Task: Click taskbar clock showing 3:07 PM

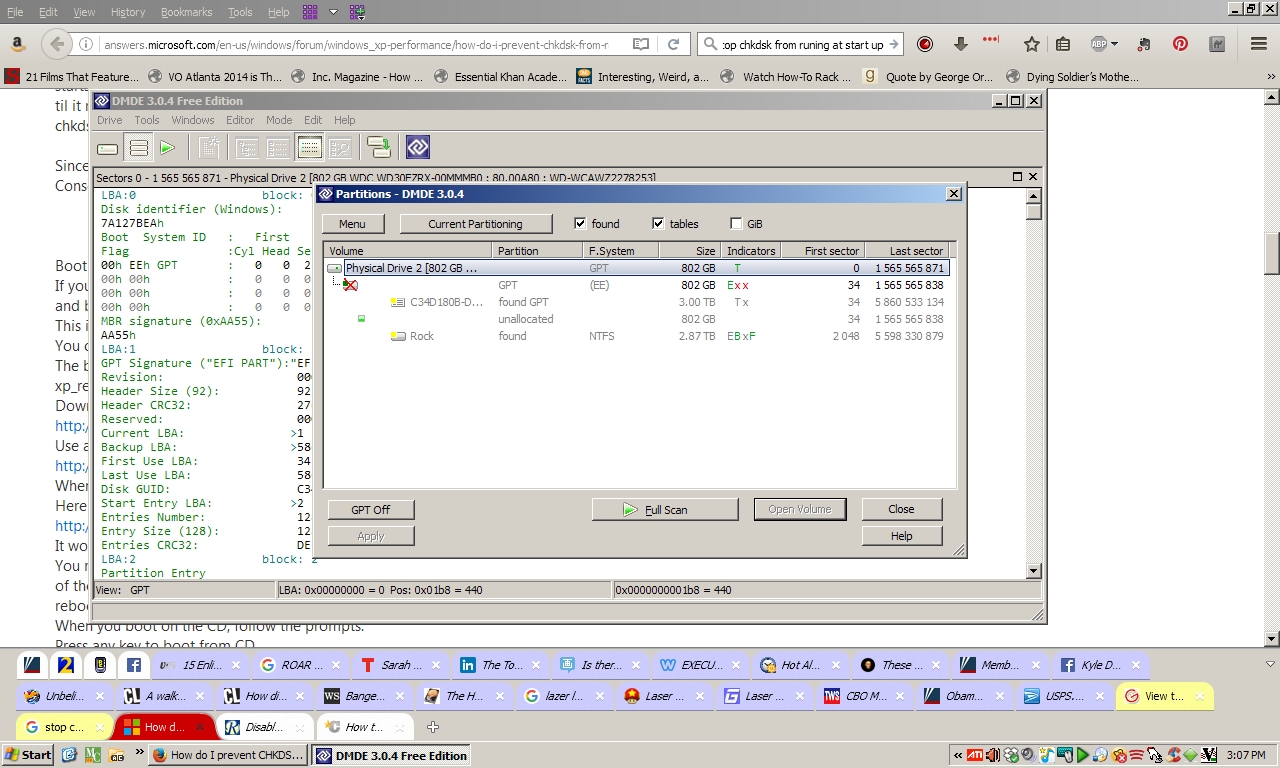Action: (x=1245, y=755)
